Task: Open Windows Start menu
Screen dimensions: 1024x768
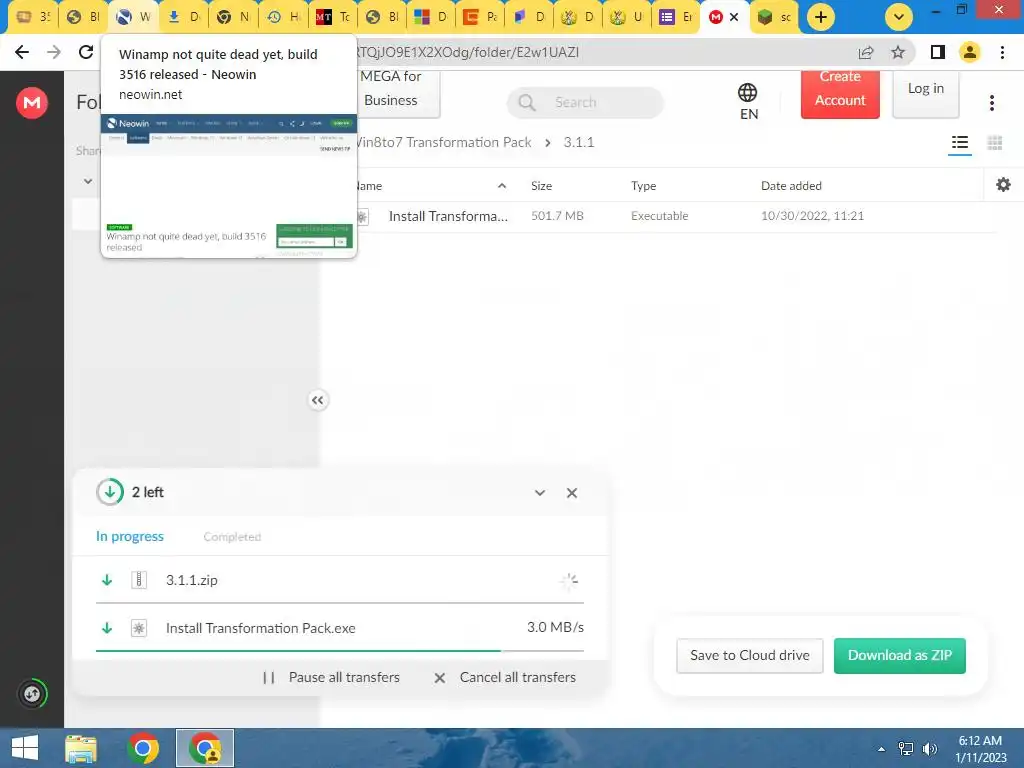Action: click(x=25, y=748)
